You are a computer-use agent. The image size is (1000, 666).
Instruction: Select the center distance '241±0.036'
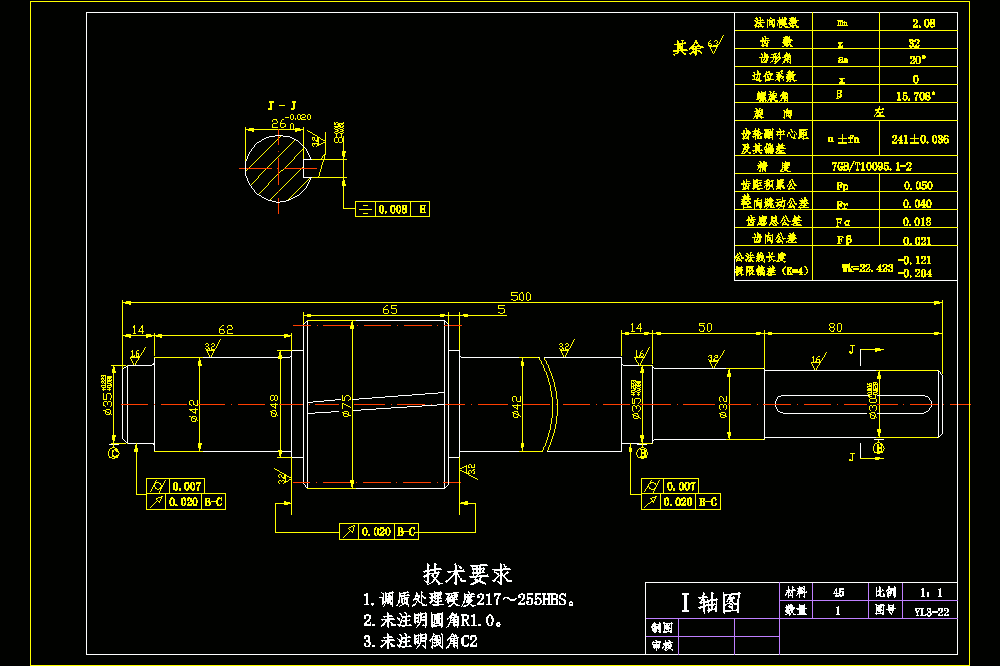920,139
